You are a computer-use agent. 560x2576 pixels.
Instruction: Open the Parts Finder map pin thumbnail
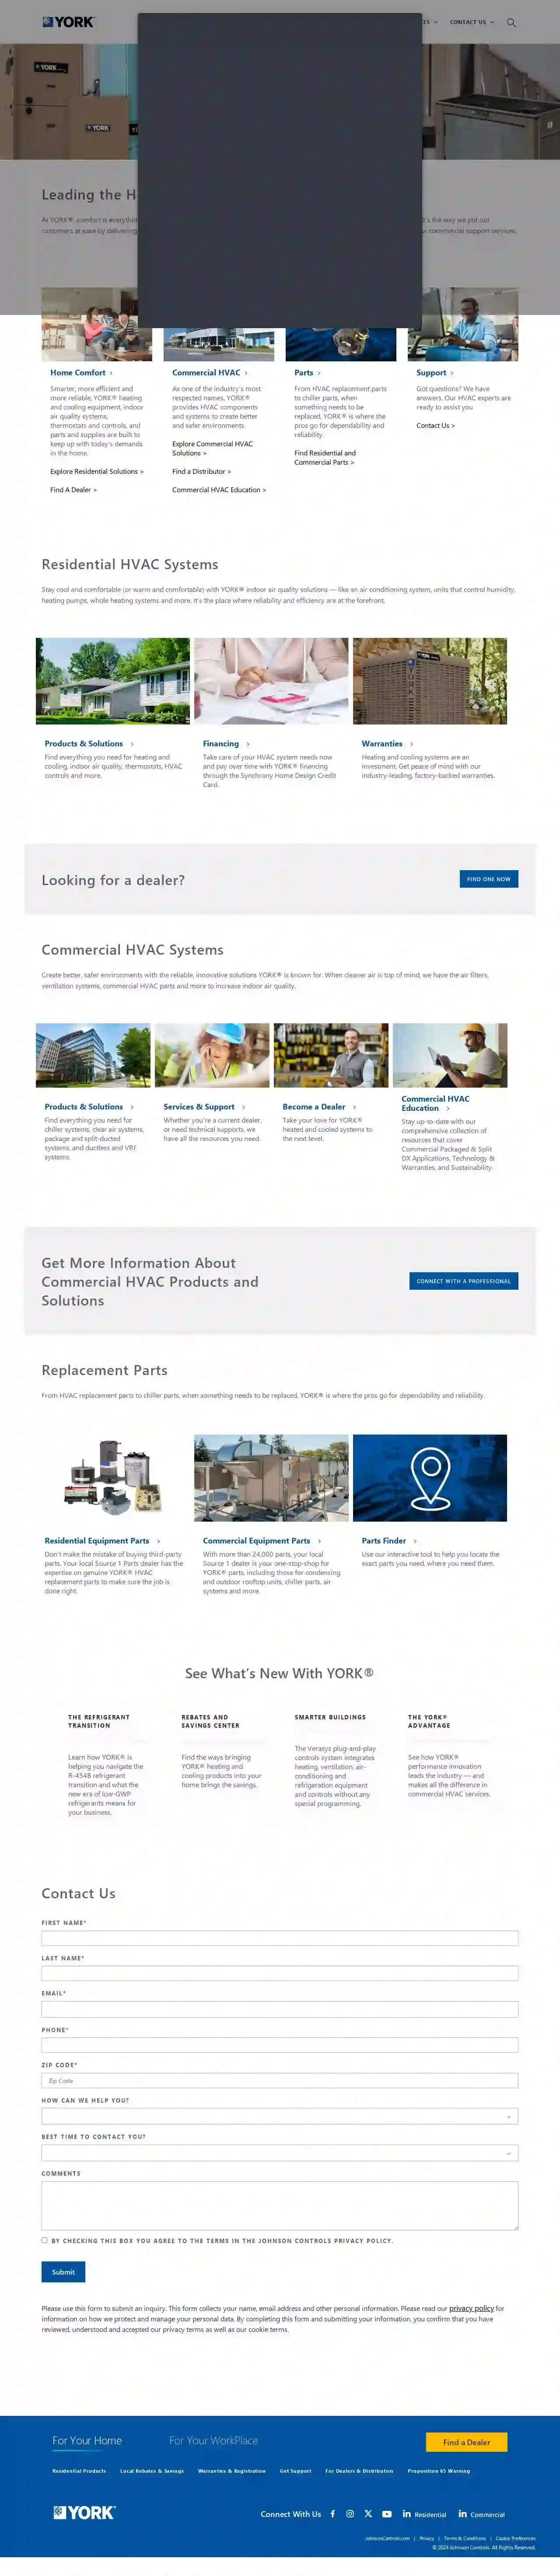[430, 1478]
